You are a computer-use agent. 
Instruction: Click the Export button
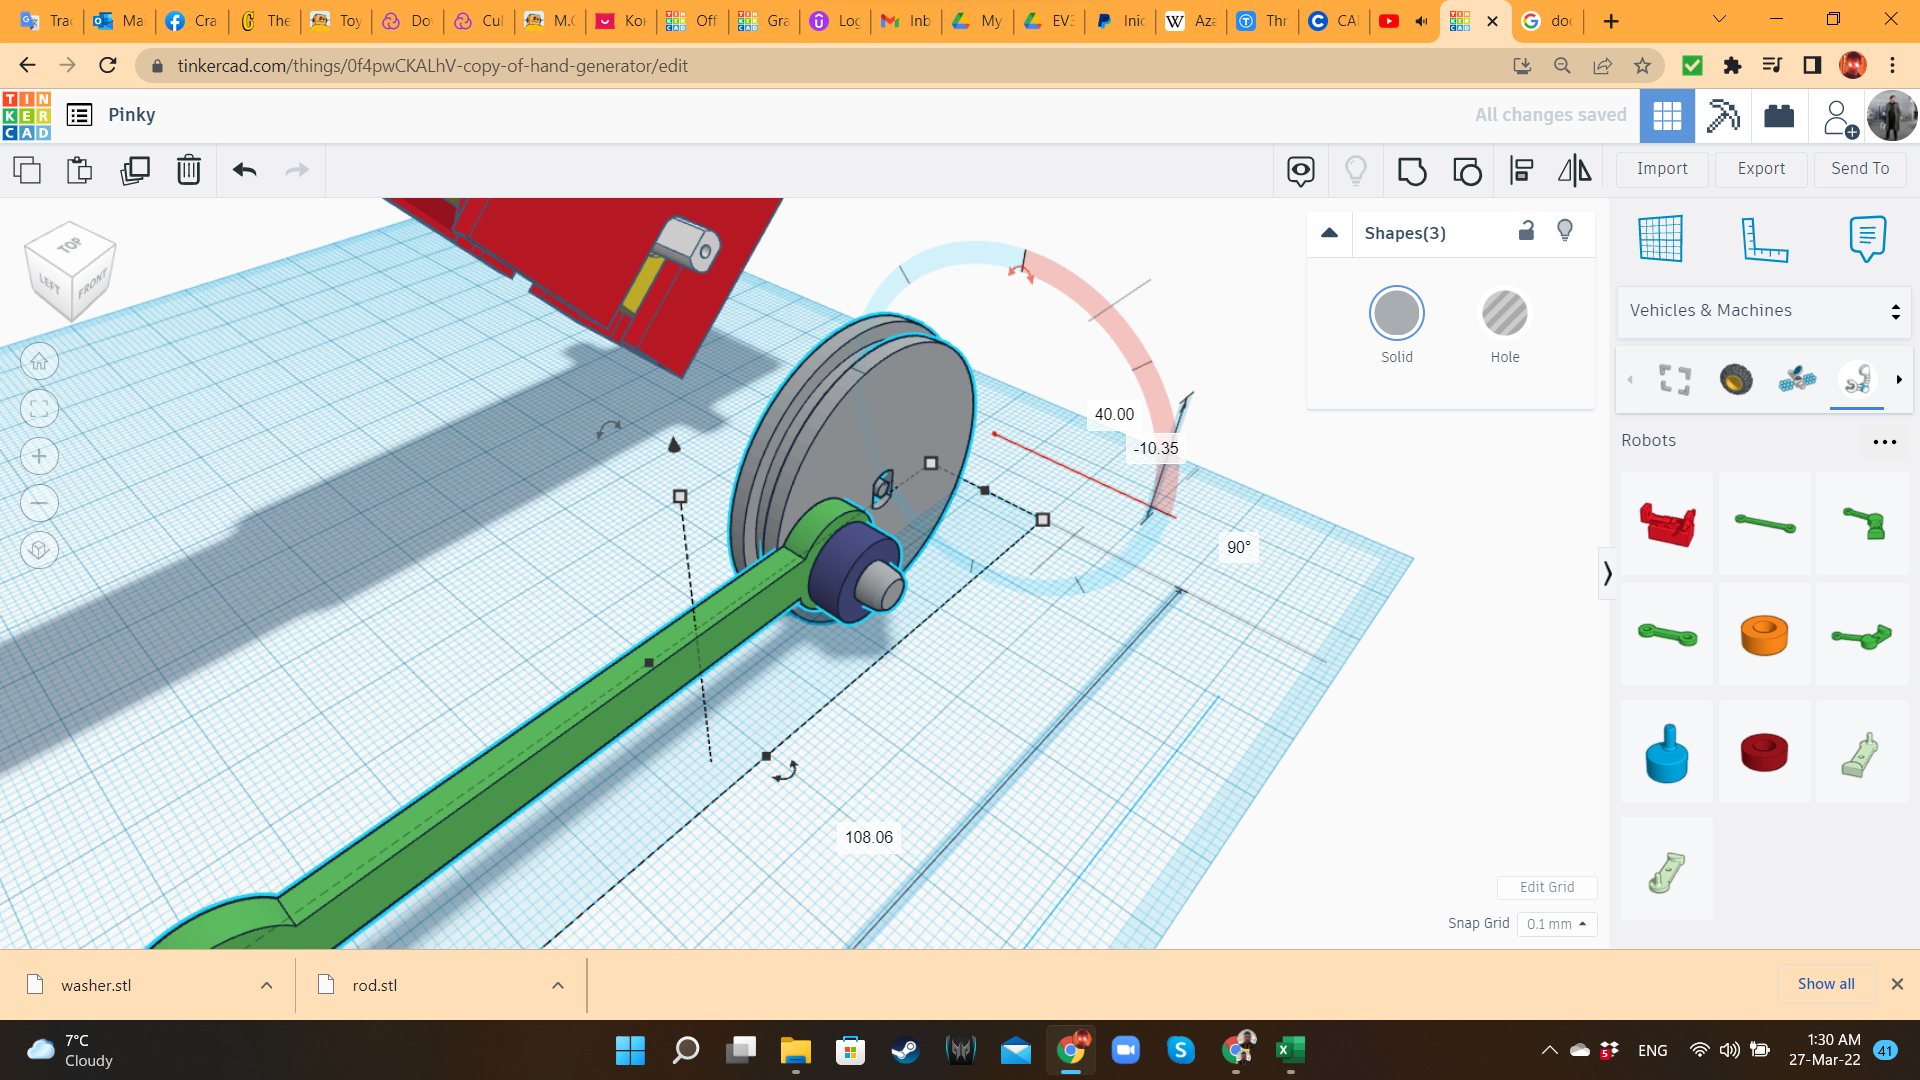click(x=1761, y=169)
